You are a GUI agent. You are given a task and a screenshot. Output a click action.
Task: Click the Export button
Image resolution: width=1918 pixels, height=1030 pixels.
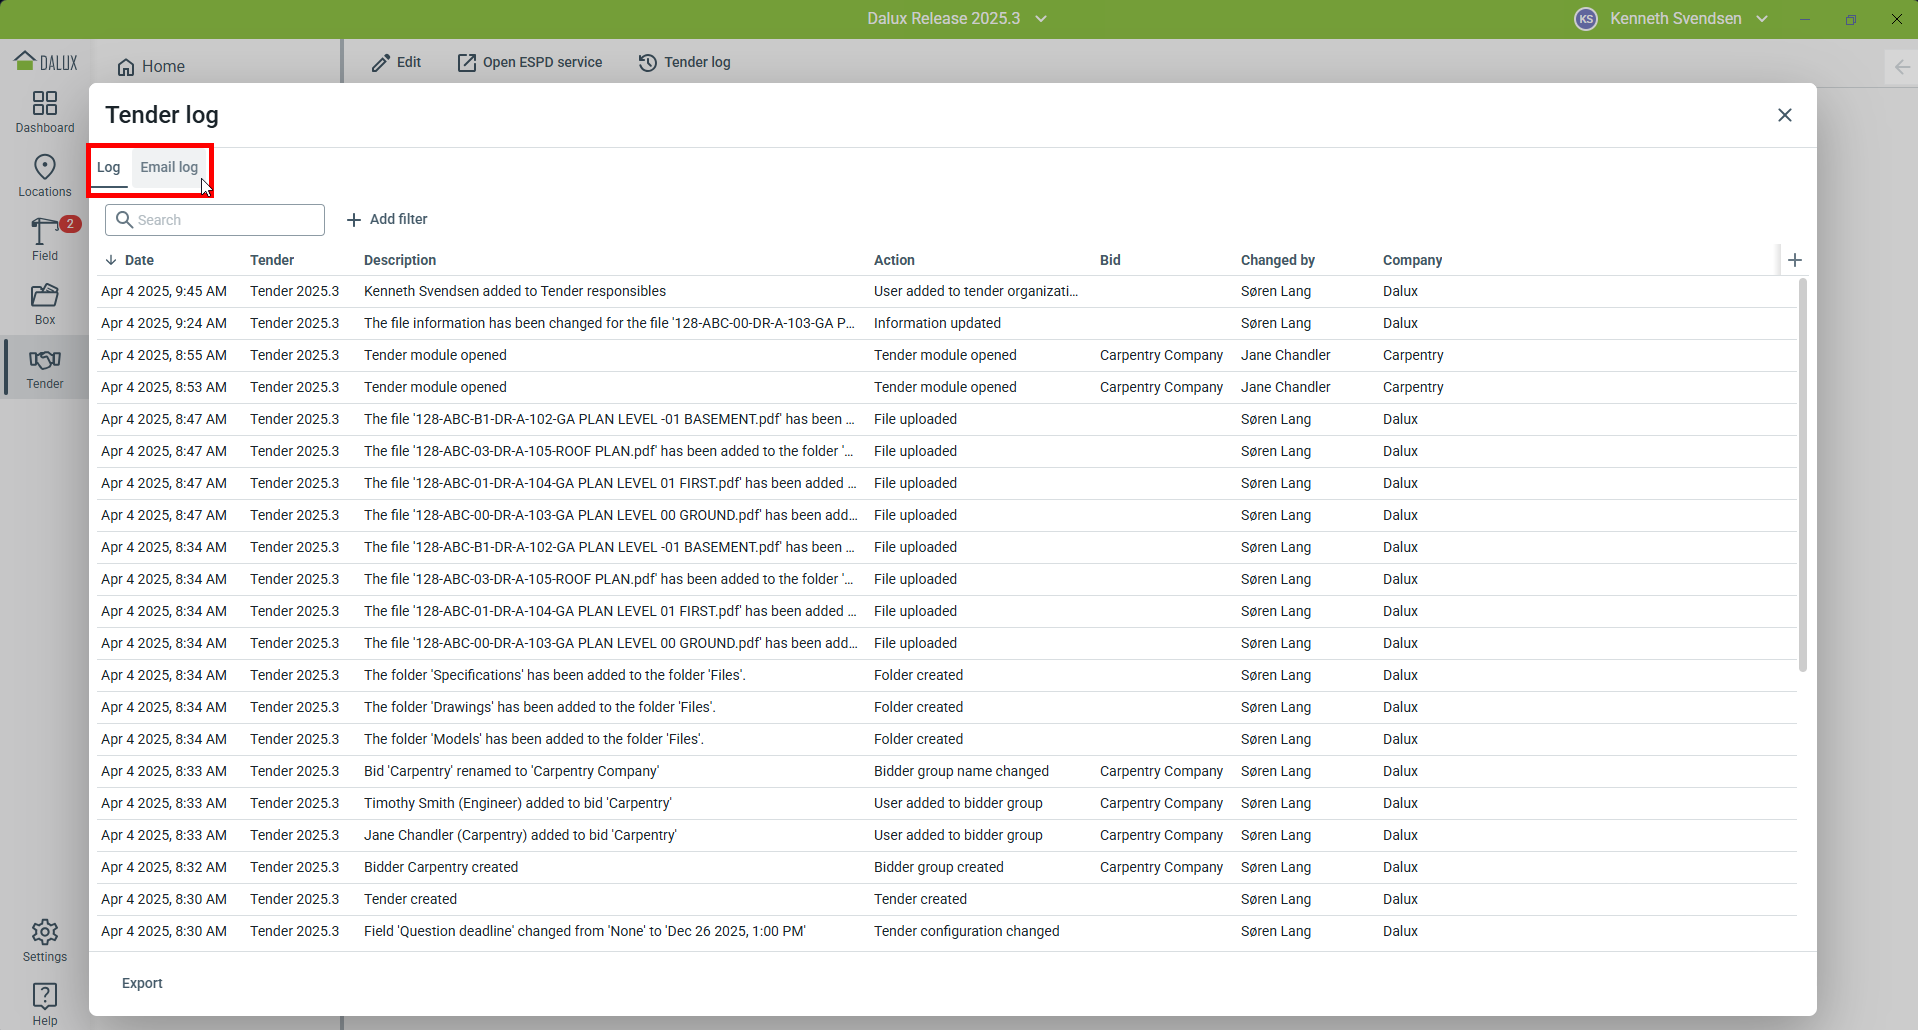coord(142,983)
